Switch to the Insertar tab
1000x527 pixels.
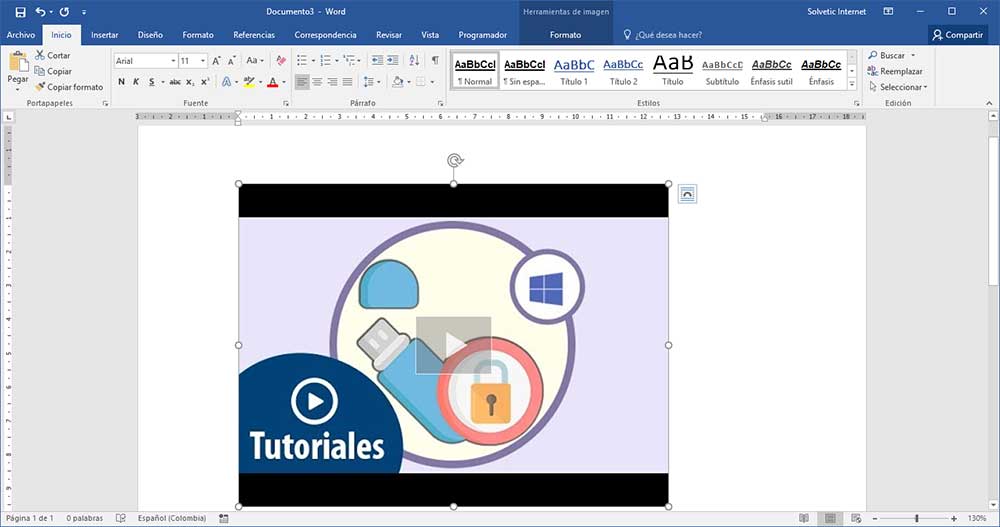(x=104, y=35)
